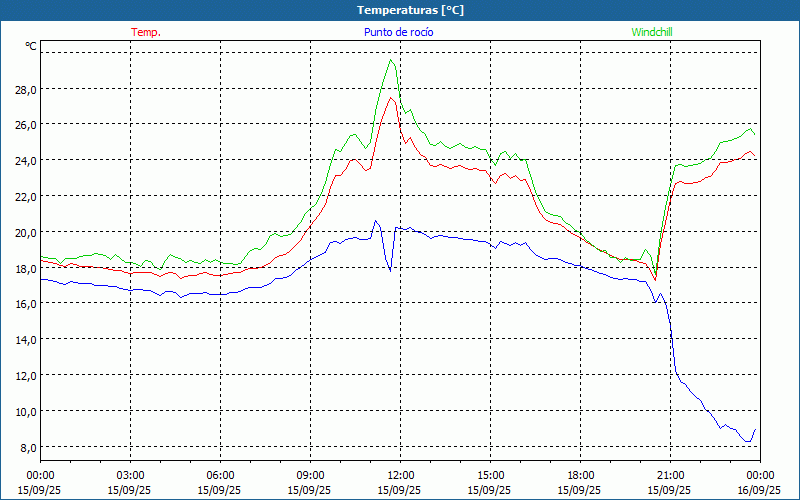Click the 28,0 y-axis value
Viewport: 800px width, 500px height.
pyautogui.click(x=25, y=89)
